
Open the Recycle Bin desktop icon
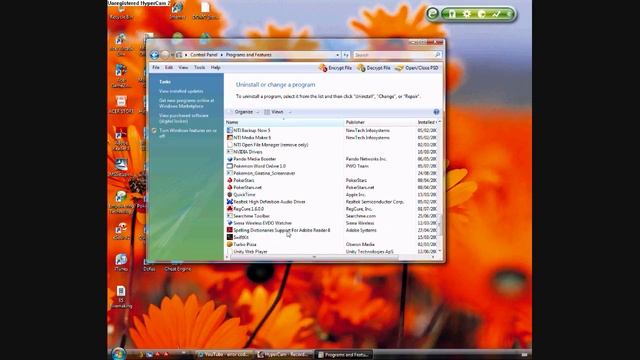click(x=121, y=11)
